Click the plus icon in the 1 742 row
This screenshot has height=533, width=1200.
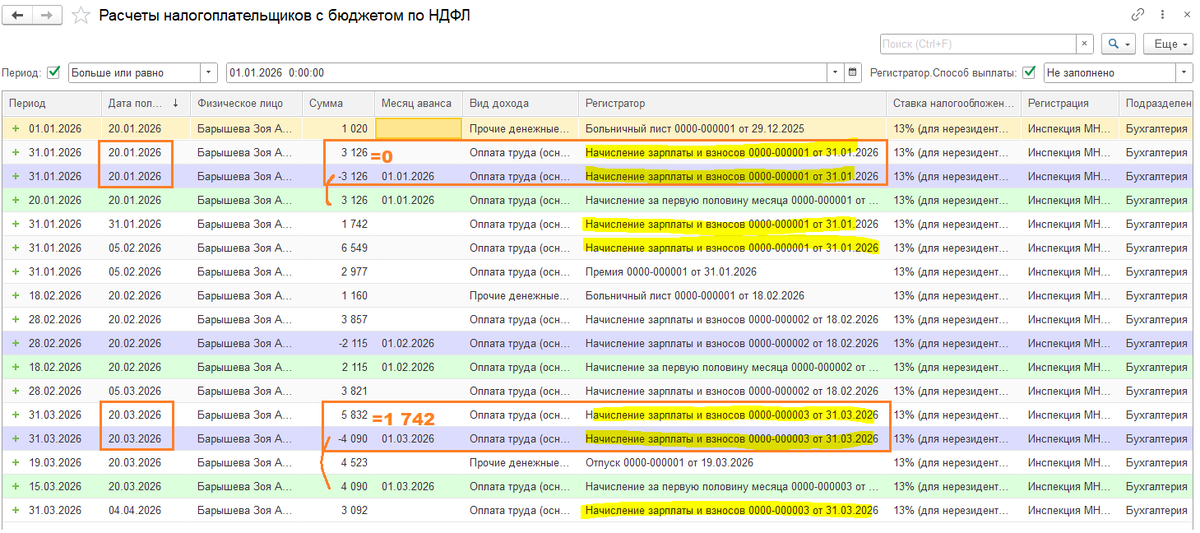pyautogui.click(x=15, y=224)
